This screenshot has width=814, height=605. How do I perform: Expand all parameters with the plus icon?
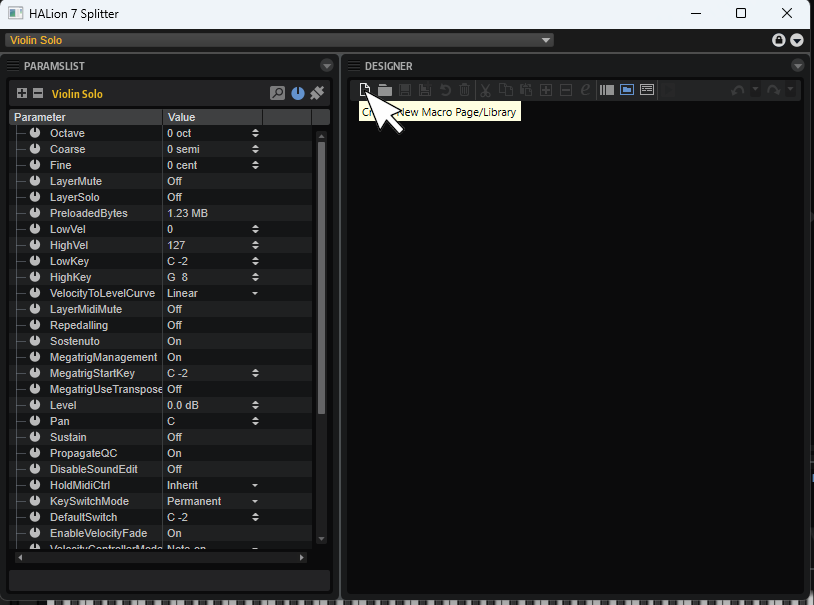point(22,93)
